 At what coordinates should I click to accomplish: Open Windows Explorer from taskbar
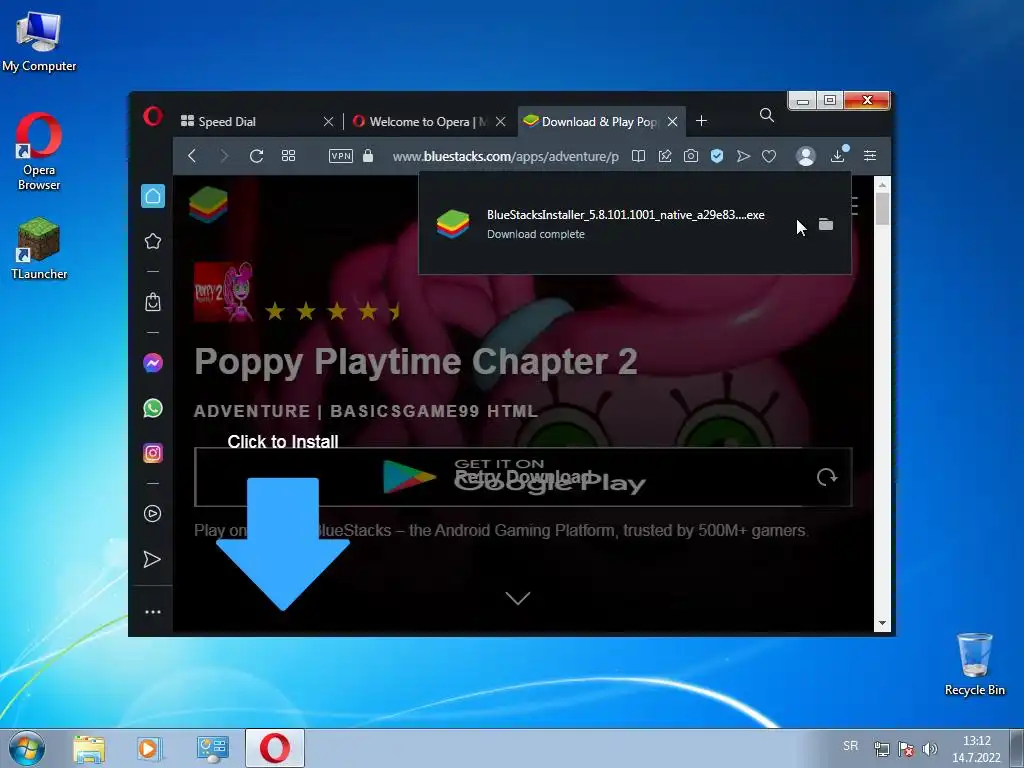click(x=89, y=749)
